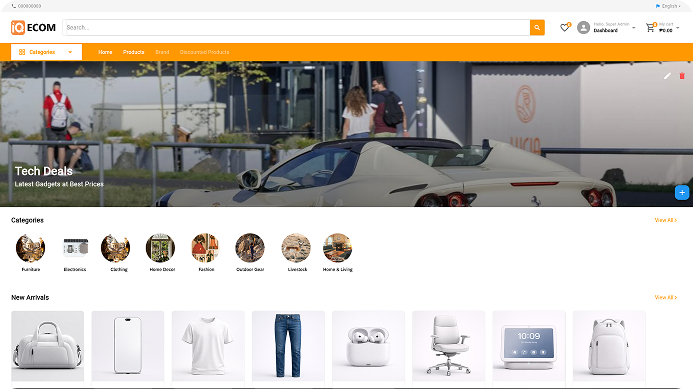Delete the banner with the trash icon
The width and height of the screenshot is (693, 389).
coord(682,76)
